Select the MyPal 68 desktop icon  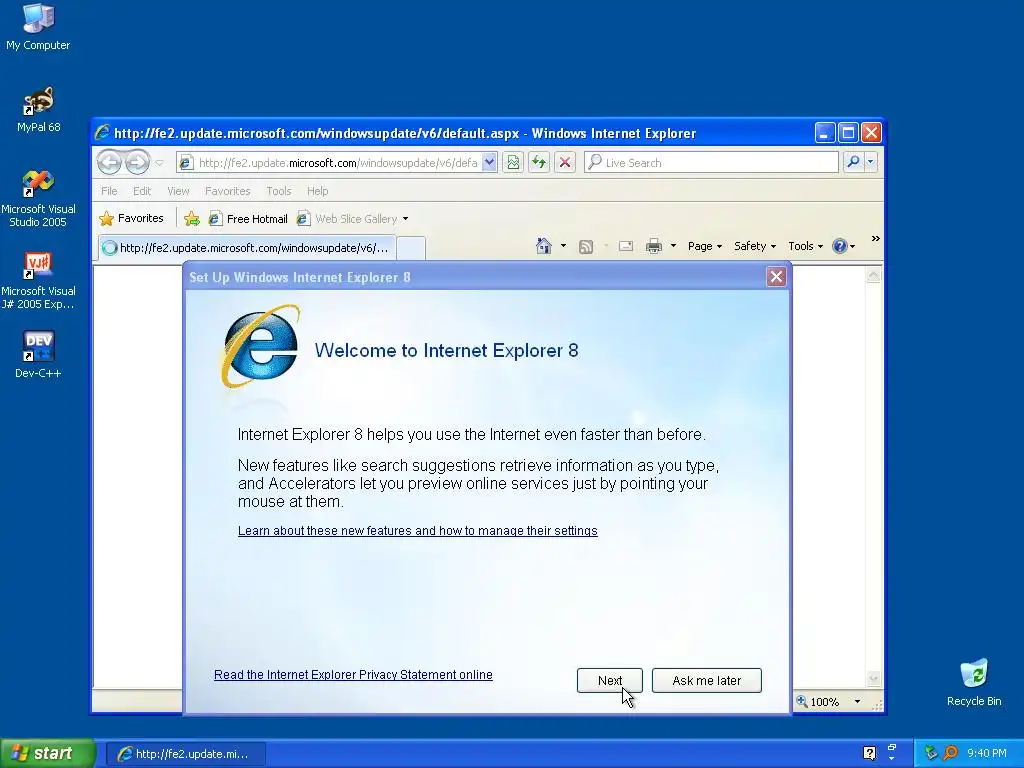tap(38, 109)
